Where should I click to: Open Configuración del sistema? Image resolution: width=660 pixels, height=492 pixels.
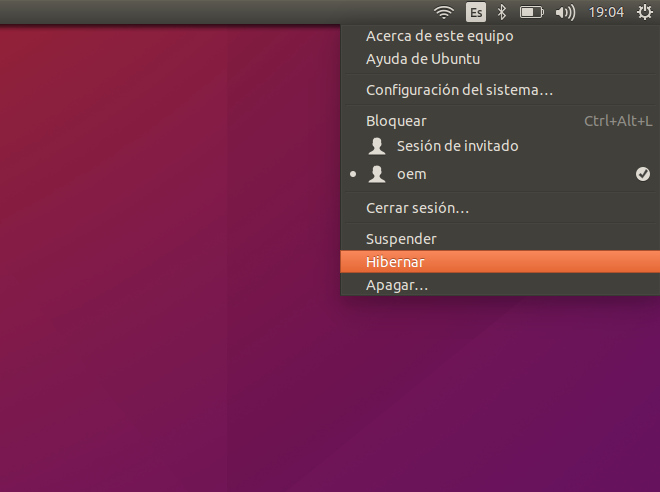pos(459,90)
